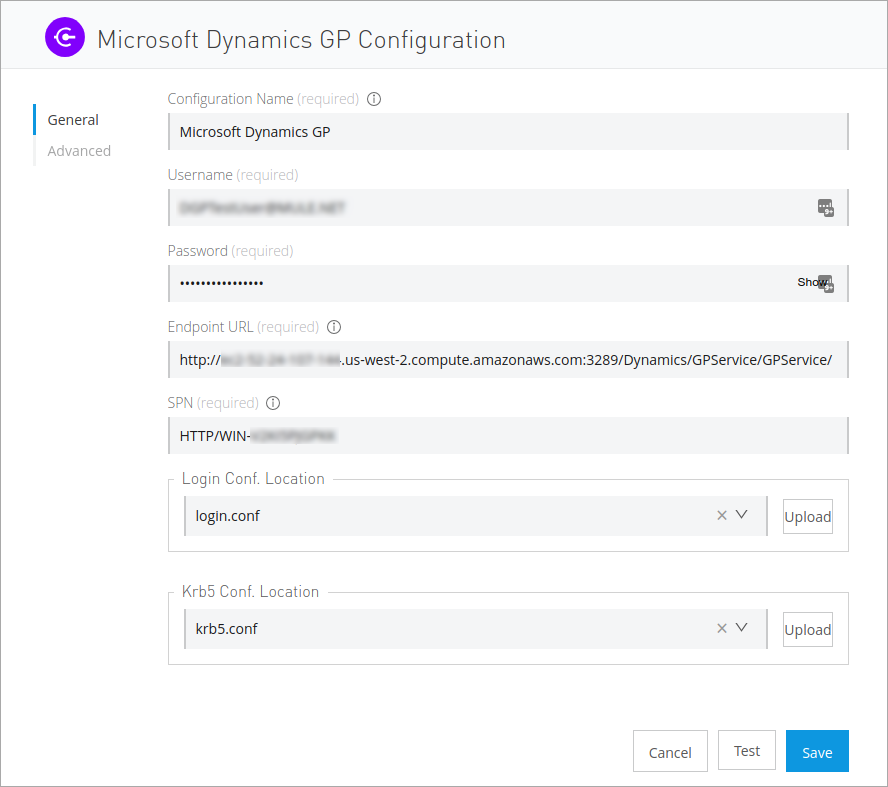Cancel the configuration dialog
The height and width of the screenshot is (787, 888).
(670, 752)
